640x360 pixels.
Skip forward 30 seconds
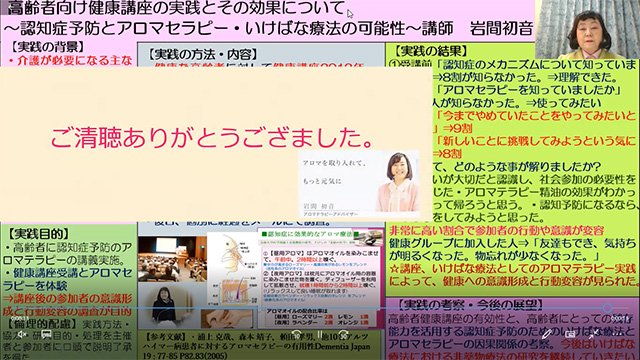(343, 335)
